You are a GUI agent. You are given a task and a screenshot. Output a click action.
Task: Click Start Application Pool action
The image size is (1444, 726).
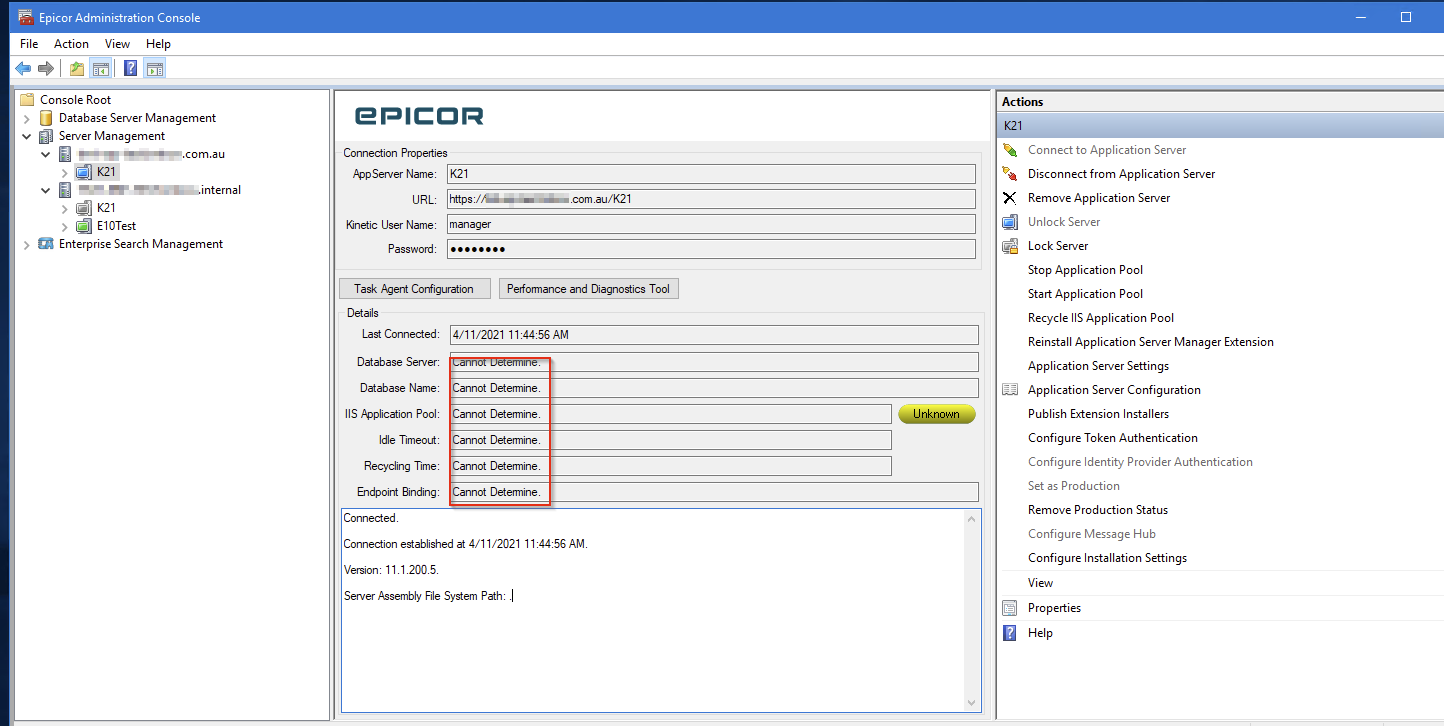(x=1085, y=294)
